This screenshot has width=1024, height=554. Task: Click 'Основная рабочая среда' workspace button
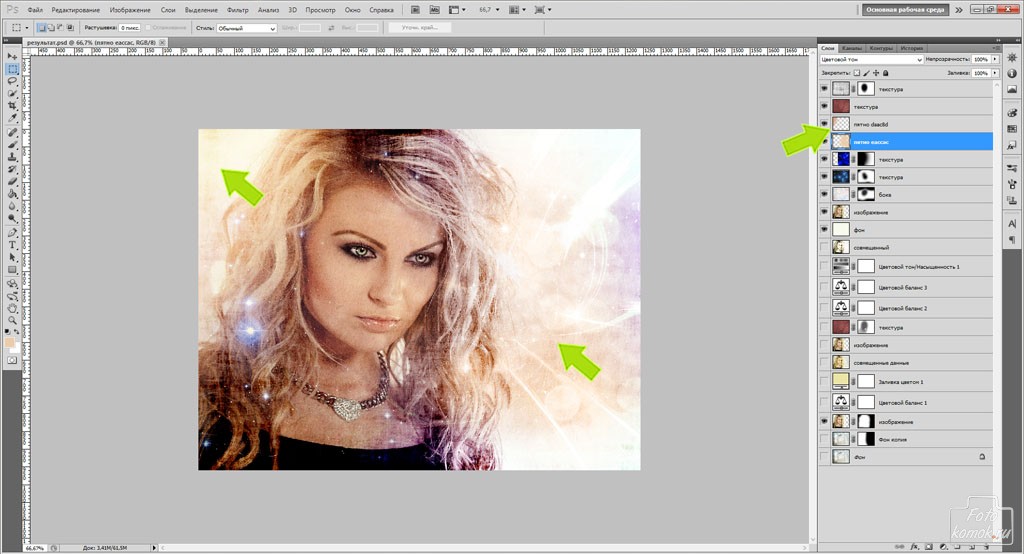coord(906,10)
